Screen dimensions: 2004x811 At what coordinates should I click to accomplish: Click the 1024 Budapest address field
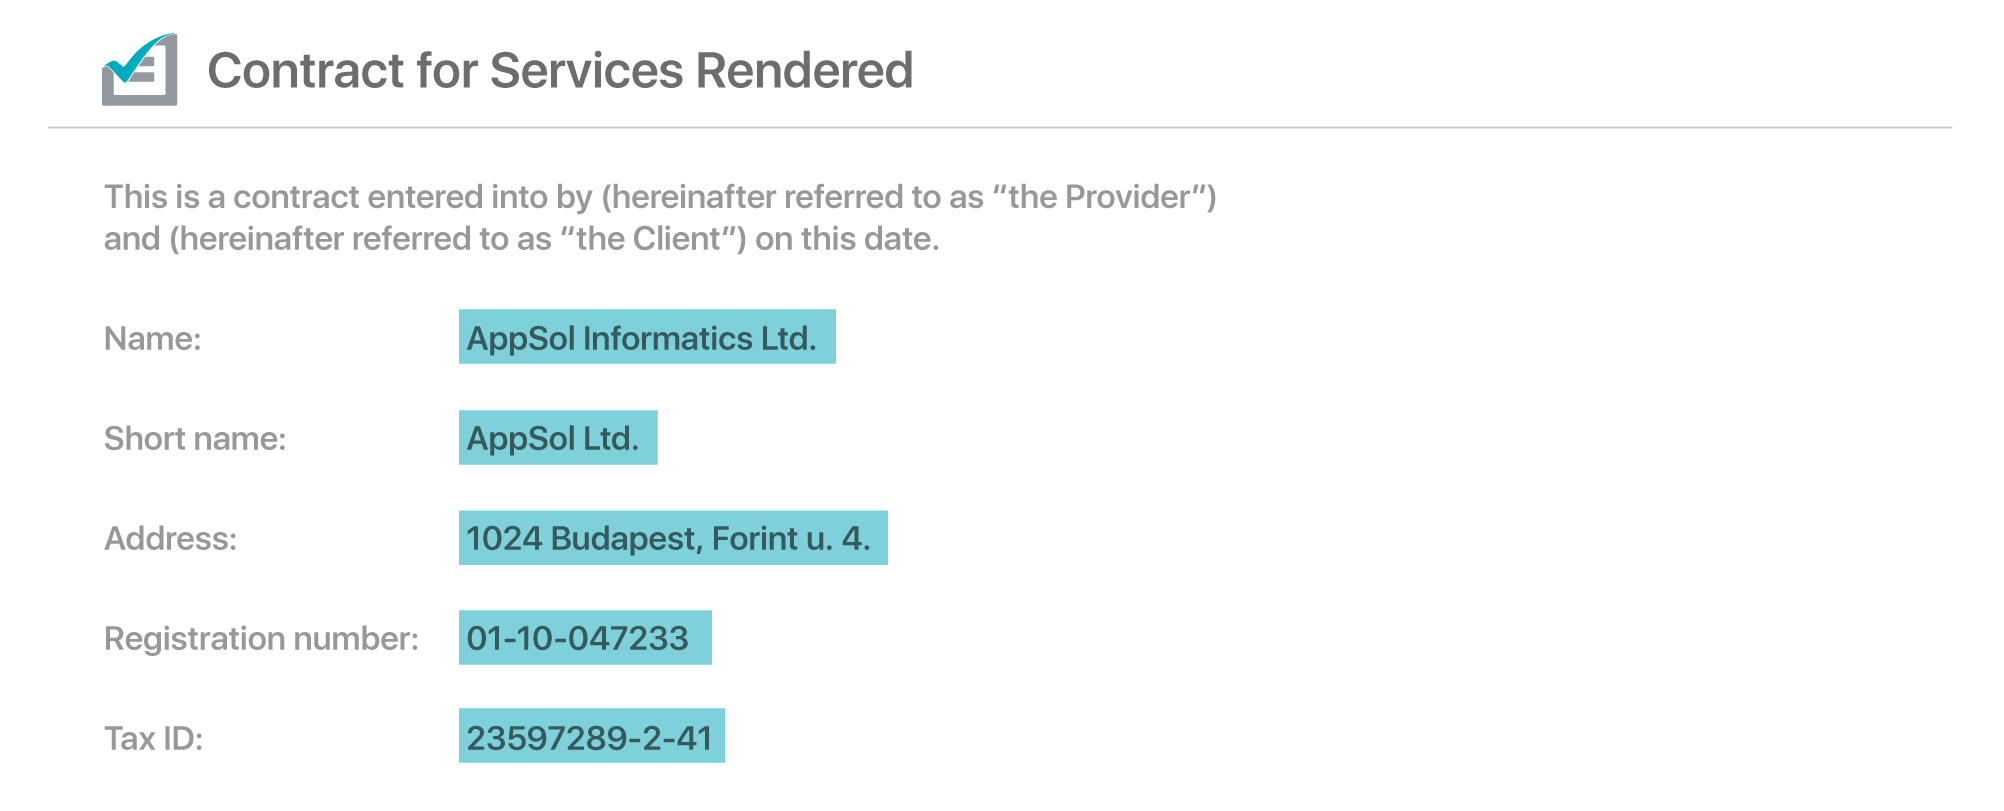pos(673,538)
